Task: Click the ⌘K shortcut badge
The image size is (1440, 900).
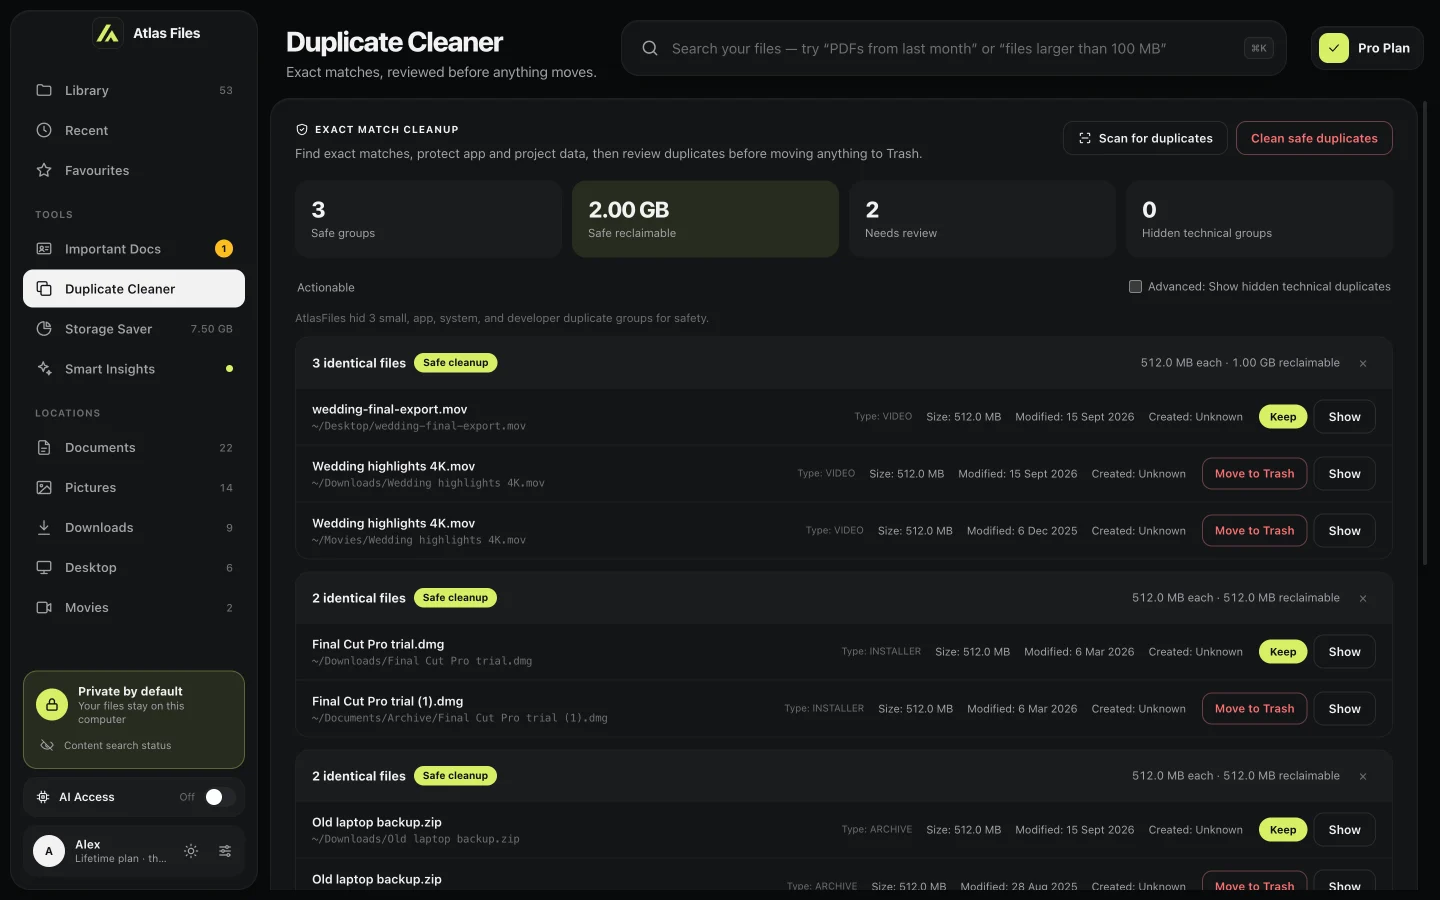Action: (1259, 48)
